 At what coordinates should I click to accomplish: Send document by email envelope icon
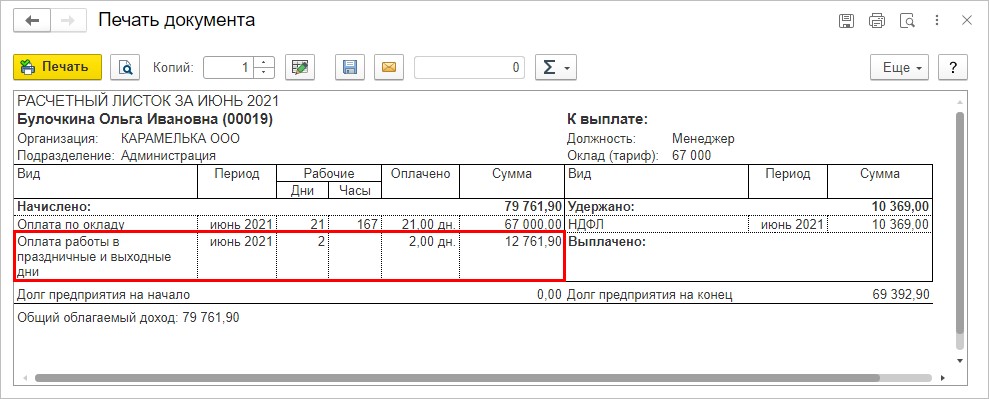389,67
